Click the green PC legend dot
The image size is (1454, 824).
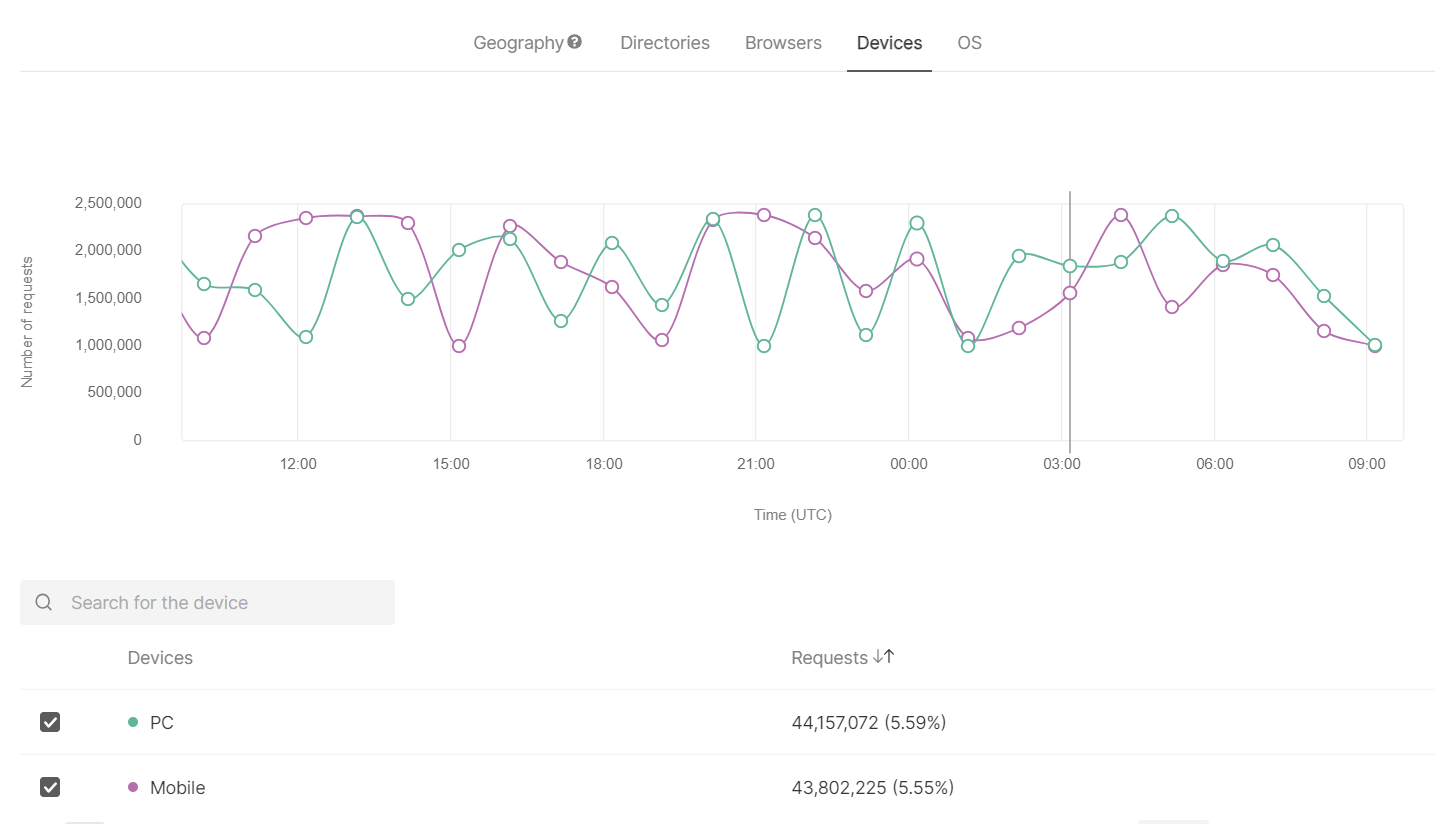[x=133, y=722]
